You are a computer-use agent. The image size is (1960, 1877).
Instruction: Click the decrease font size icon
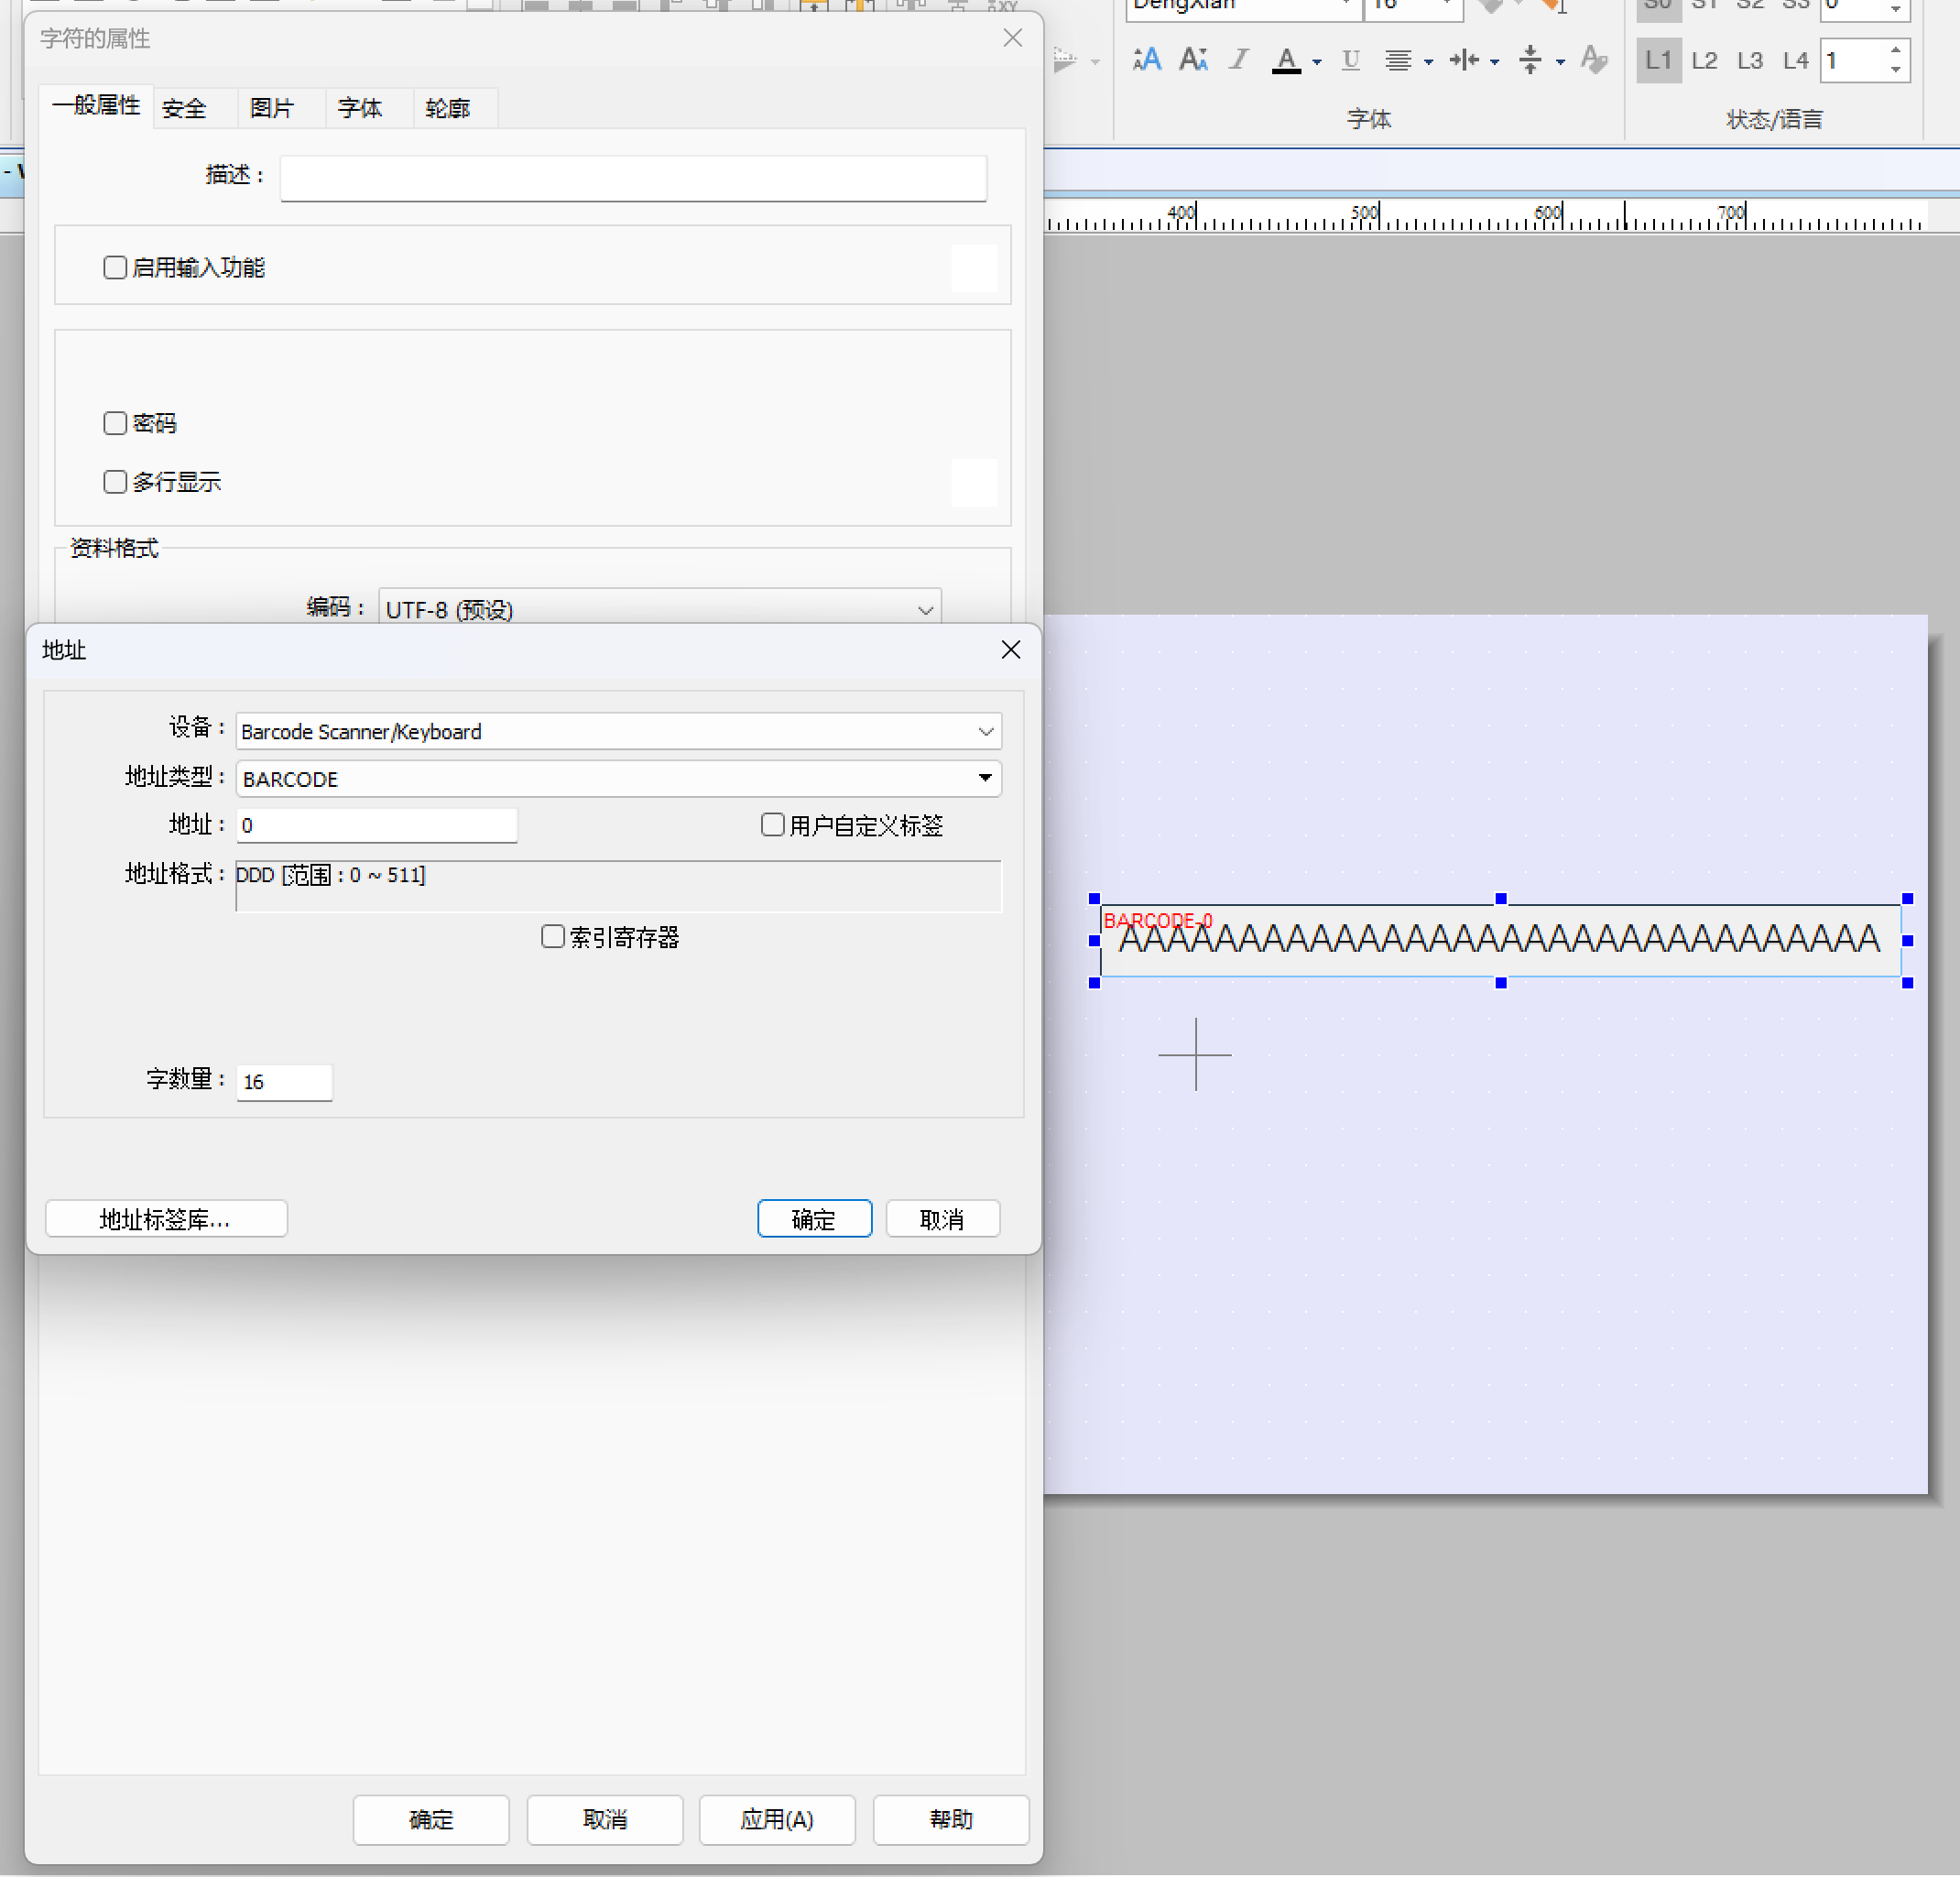click(x=1193, y=60)
